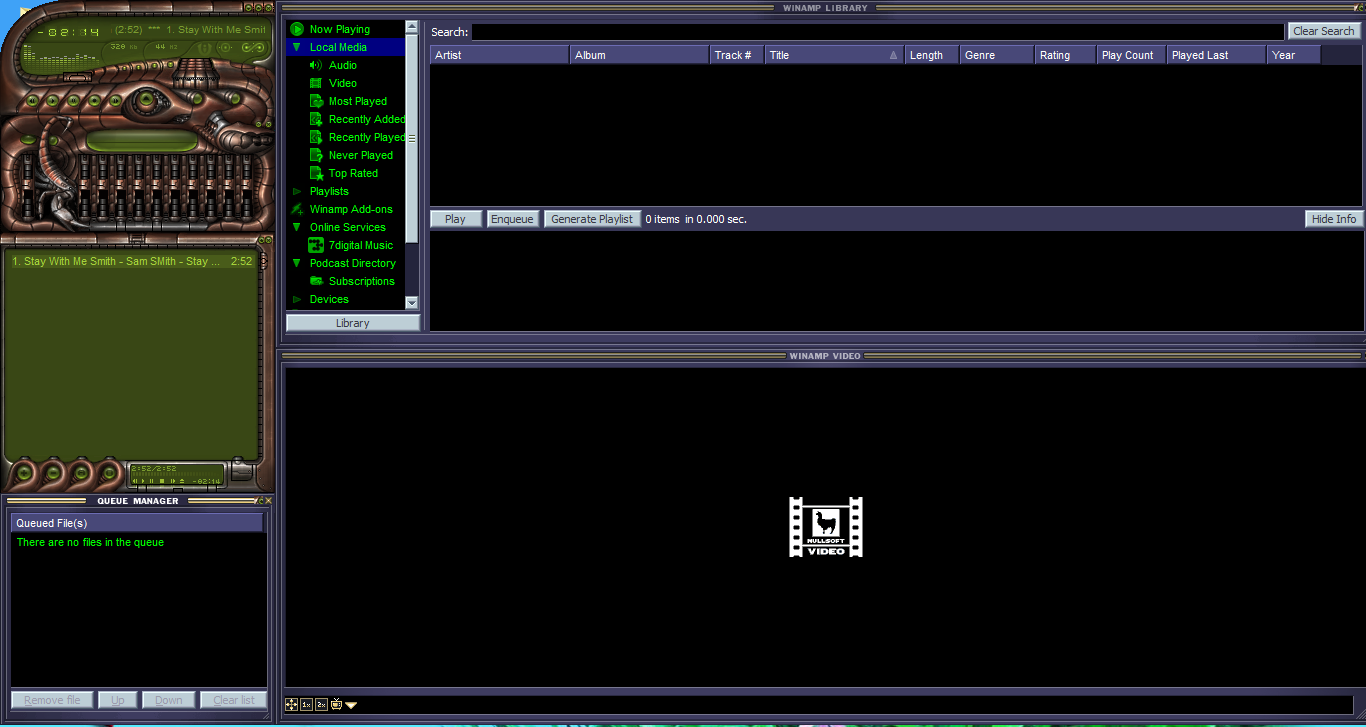Click library tree scrollbar down arrow
Screen dimensions: 1366x727
[x=412, y=302]
